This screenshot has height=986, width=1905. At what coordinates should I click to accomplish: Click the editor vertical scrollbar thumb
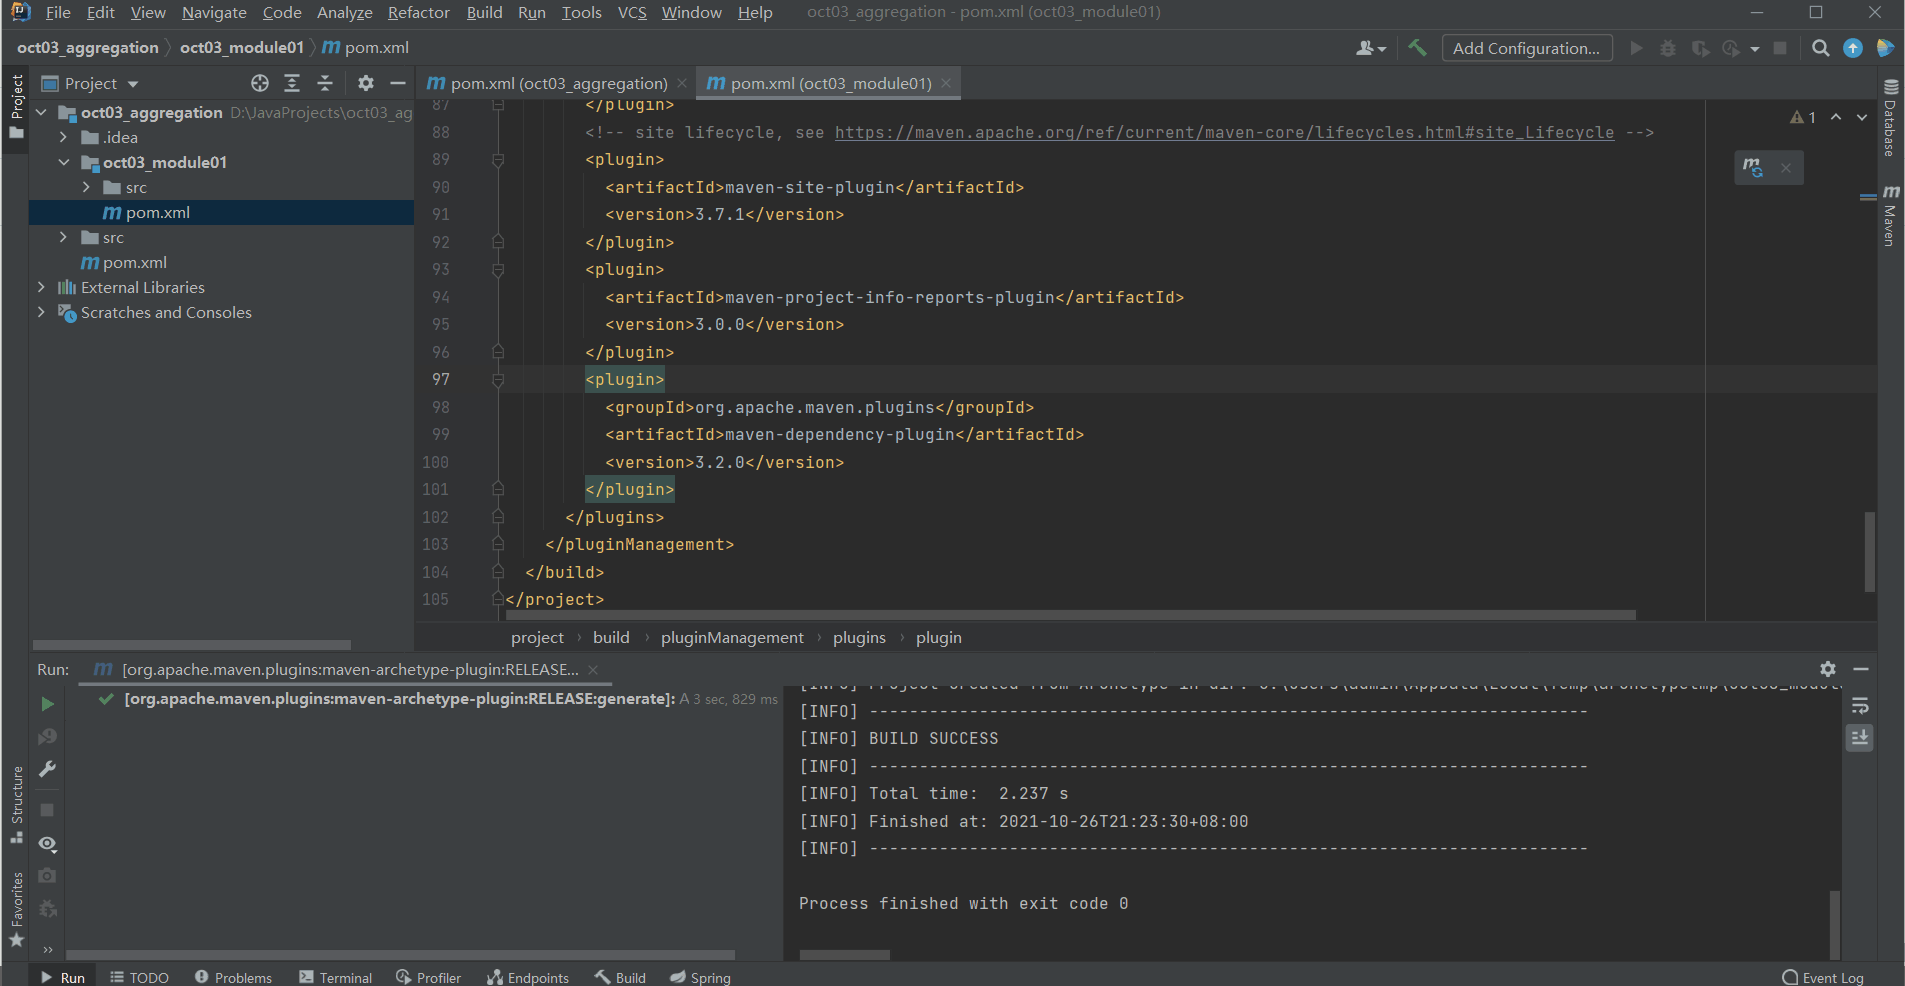[x=1869, y=552]
